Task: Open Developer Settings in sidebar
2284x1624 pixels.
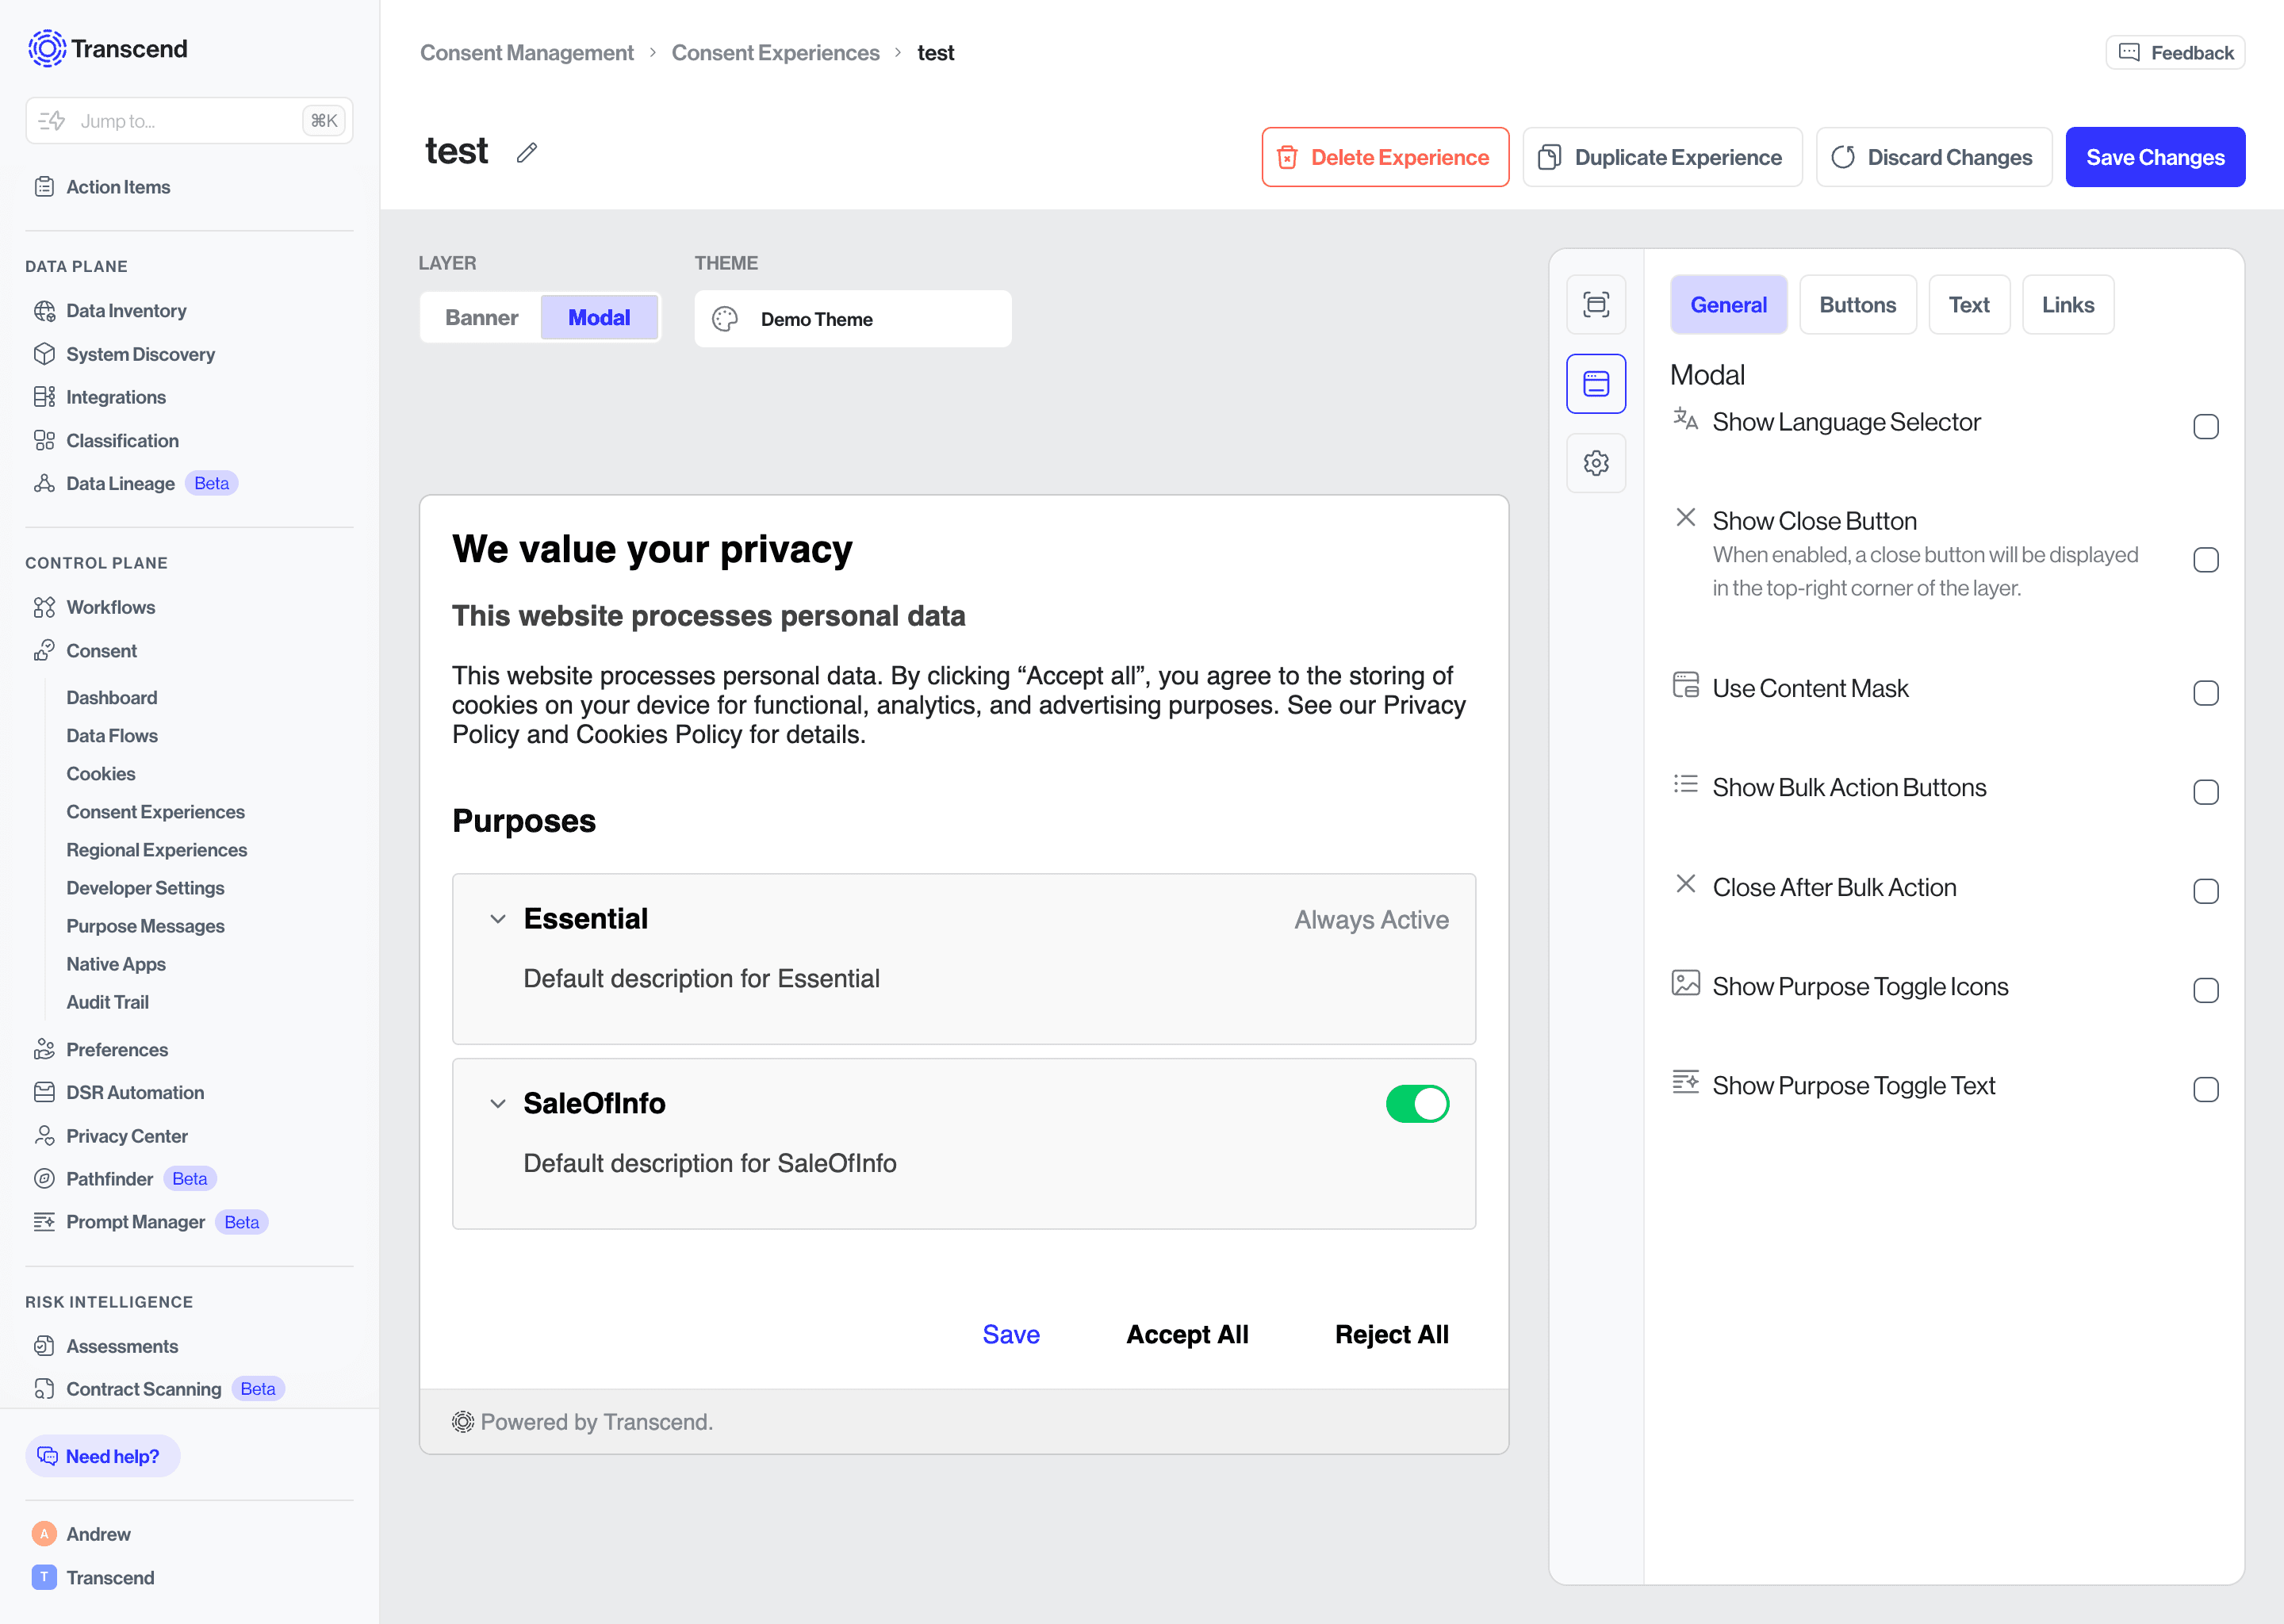Action: tap(145, 887)
